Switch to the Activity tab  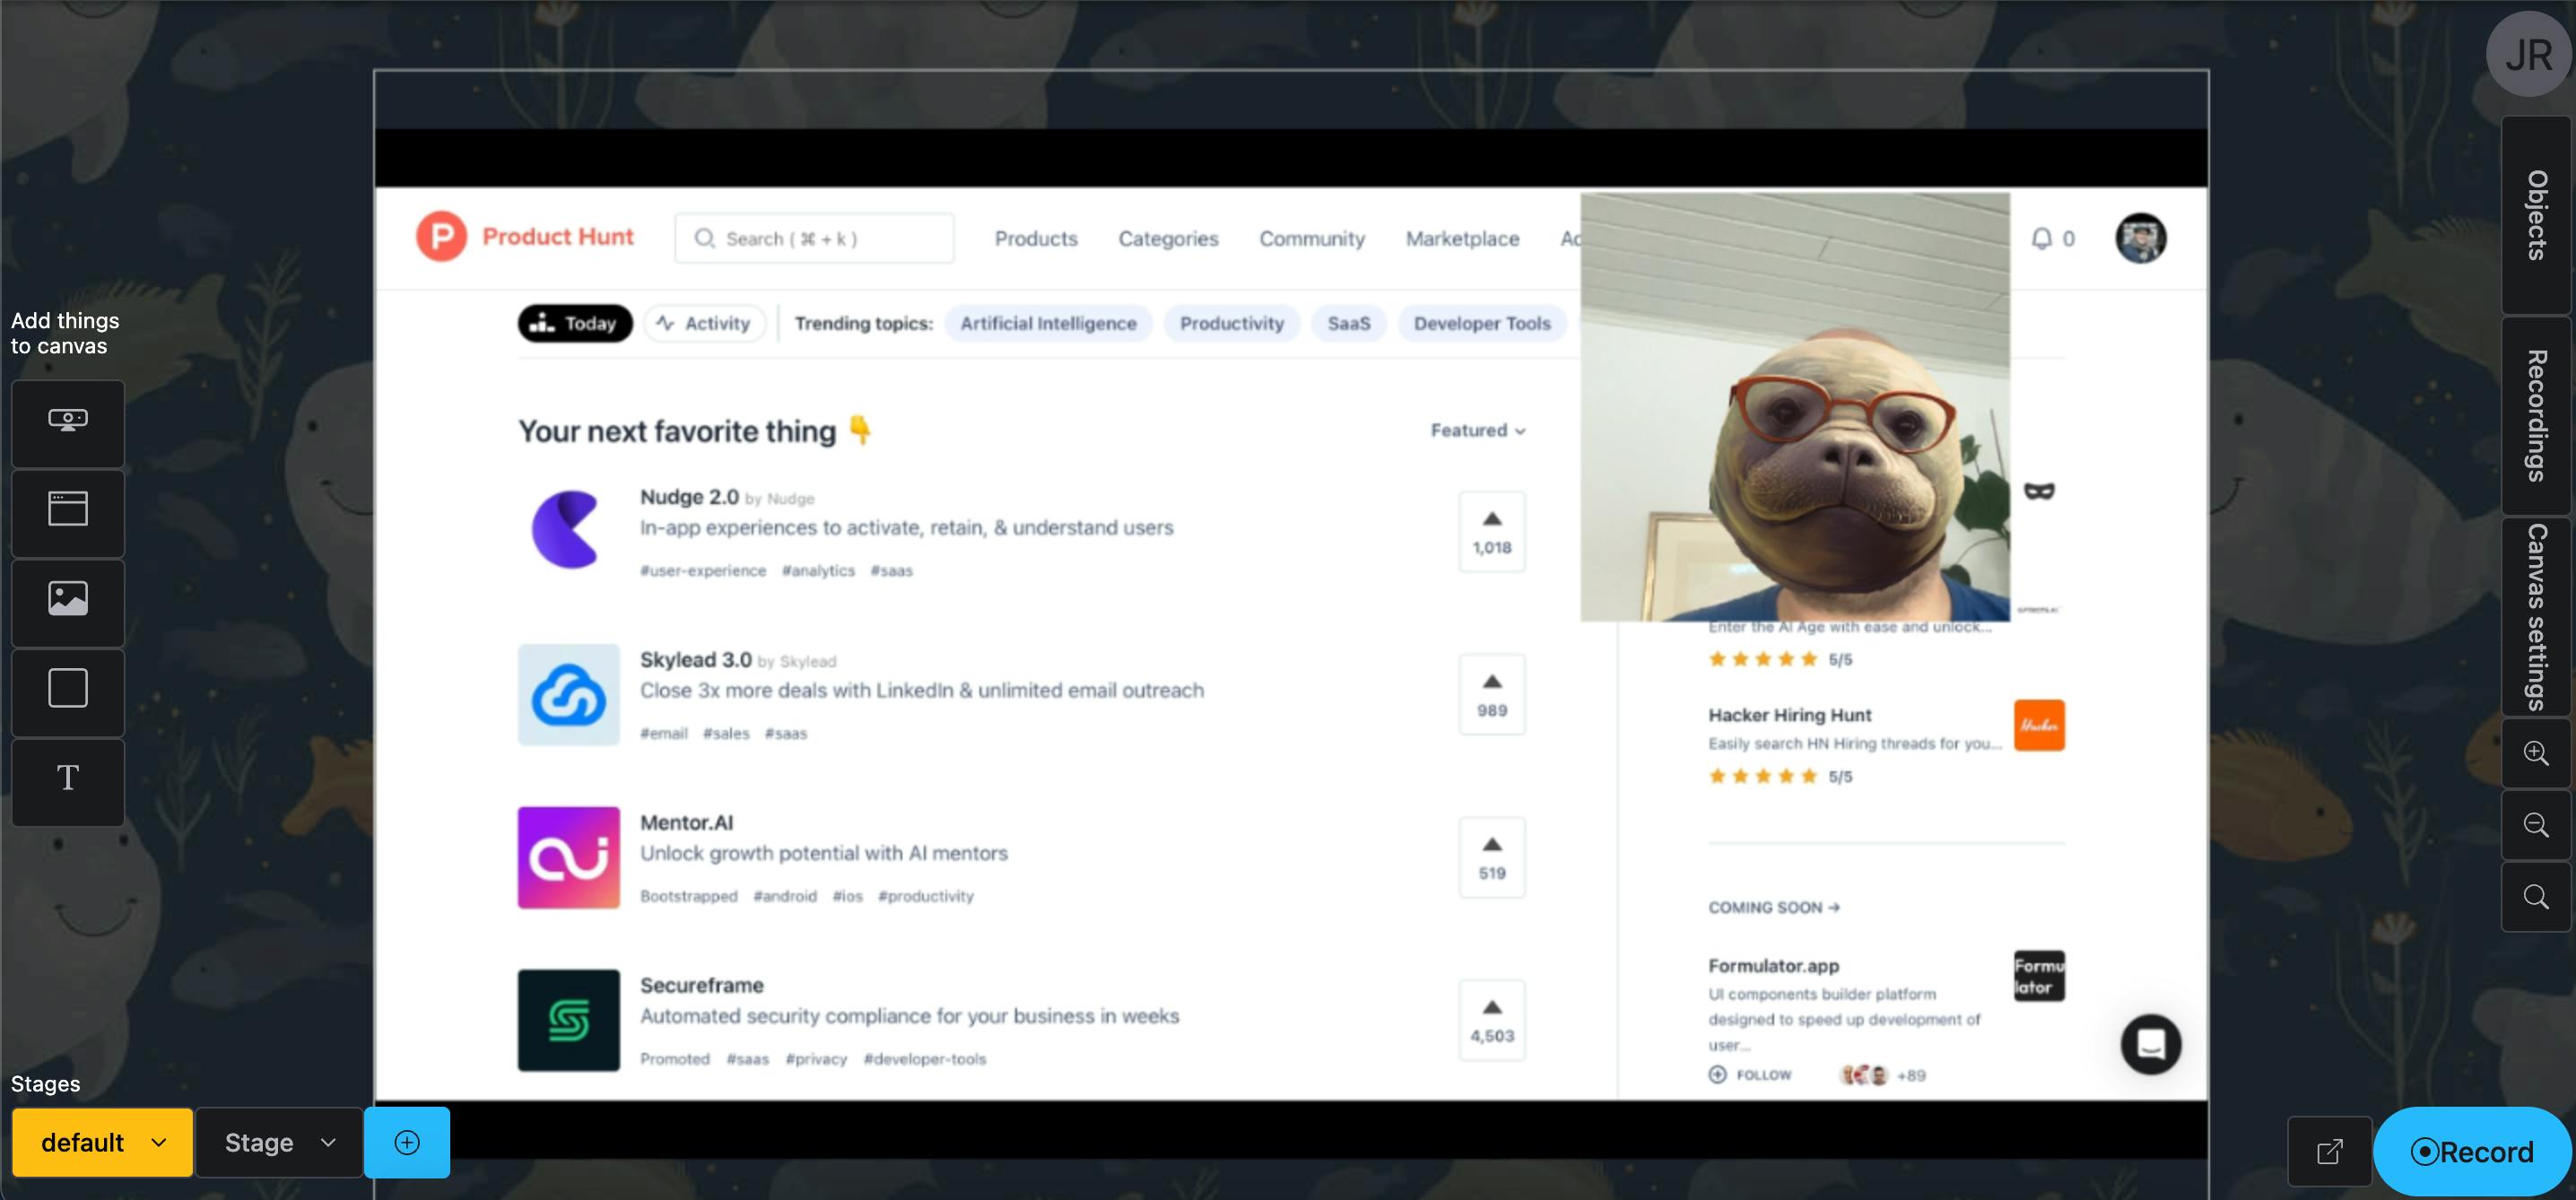705,323
